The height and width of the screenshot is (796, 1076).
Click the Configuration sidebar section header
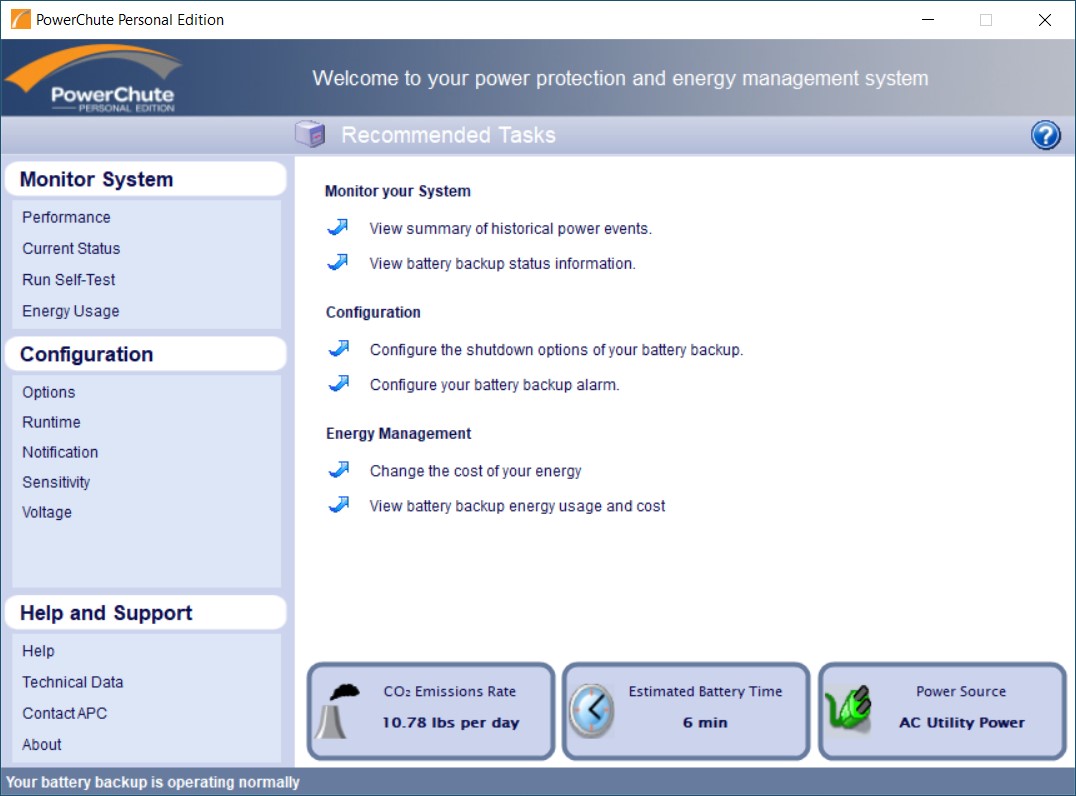click(145, 354)
